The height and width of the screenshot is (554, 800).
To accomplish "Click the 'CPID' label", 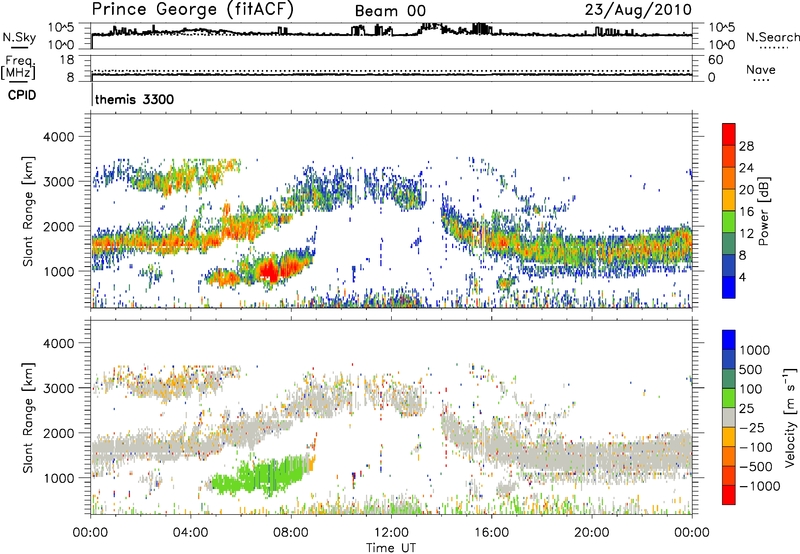I will (x=22, y=95).
